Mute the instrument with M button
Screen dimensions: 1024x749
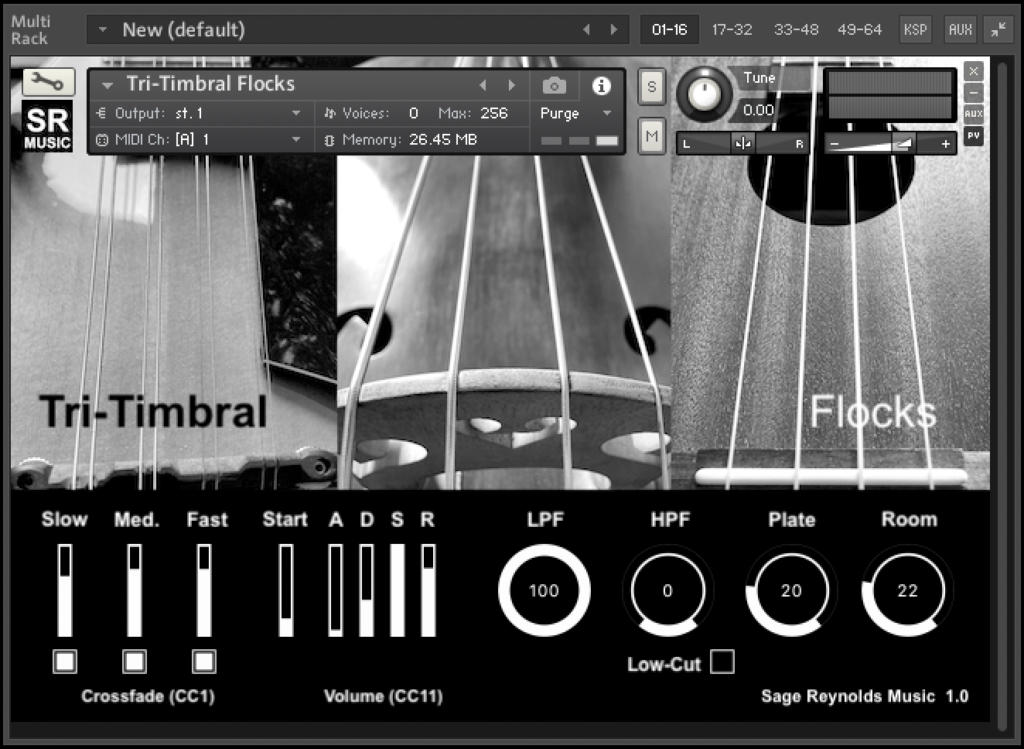tap(651, 136)
